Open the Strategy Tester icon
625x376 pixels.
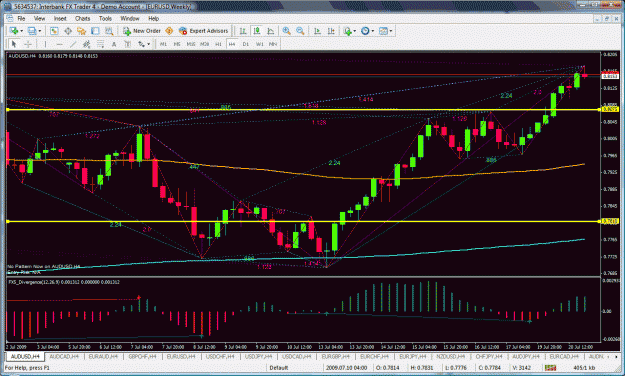point(109,31)
